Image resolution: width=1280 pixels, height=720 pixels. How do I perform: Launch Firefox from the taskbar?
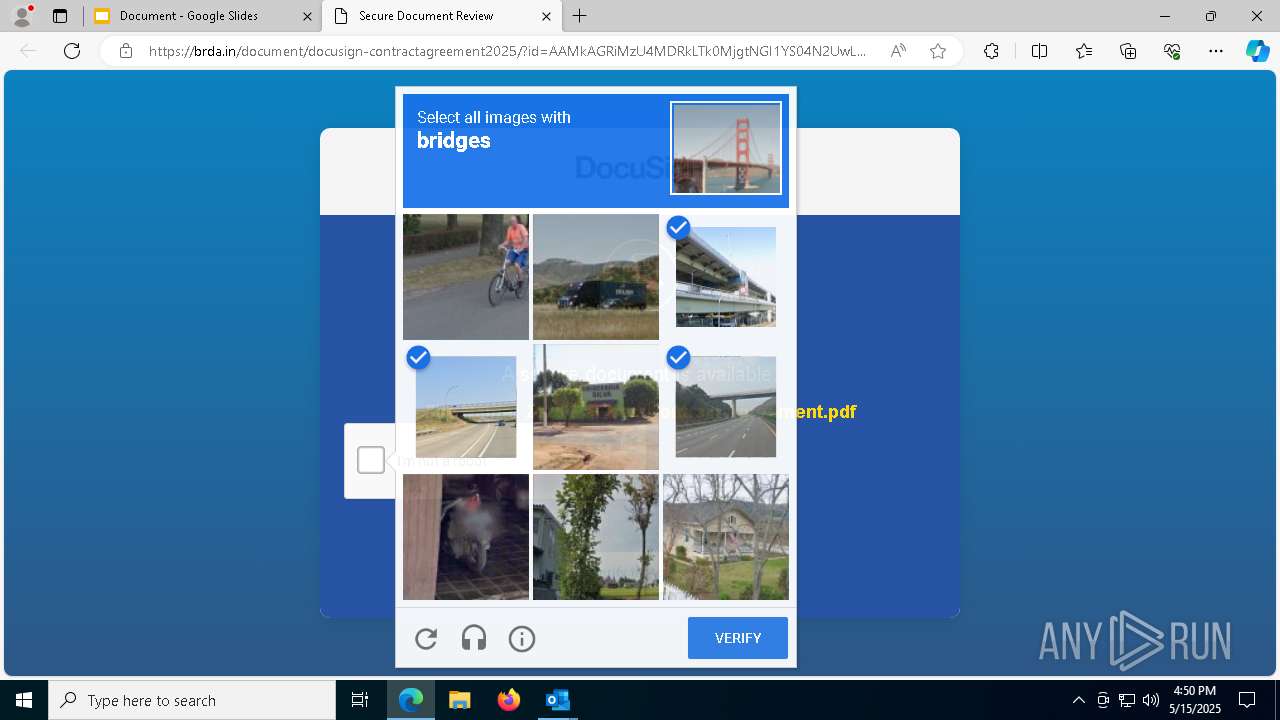[x=508, y=700]
